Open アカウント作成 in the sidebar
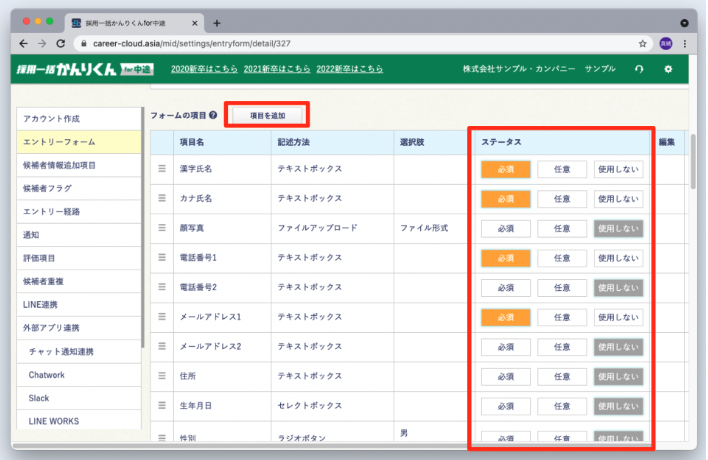The width and height of the screenshot is (708, 460). (x=79, y=119)
